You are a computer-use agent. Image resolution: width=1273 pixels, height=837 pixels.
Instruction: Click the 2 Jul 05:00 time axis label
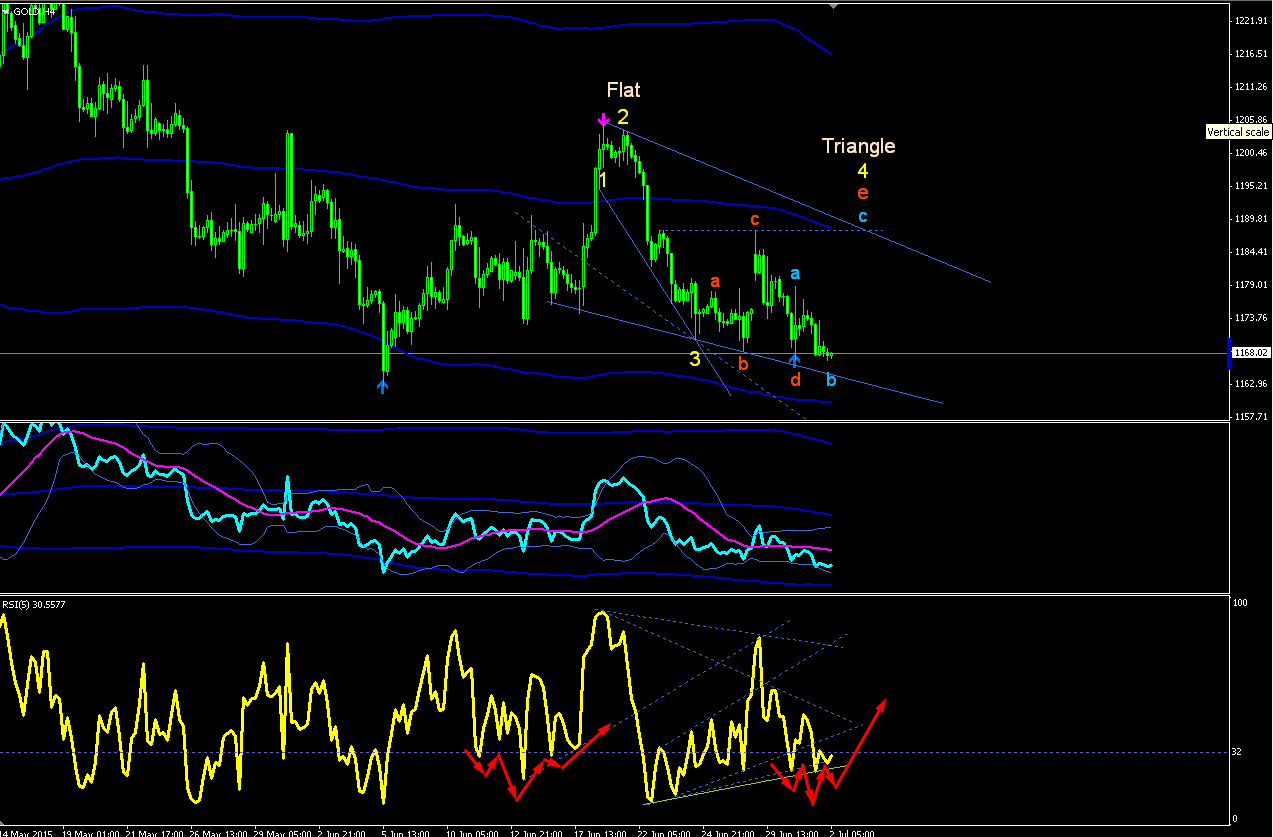coord(853,831)
